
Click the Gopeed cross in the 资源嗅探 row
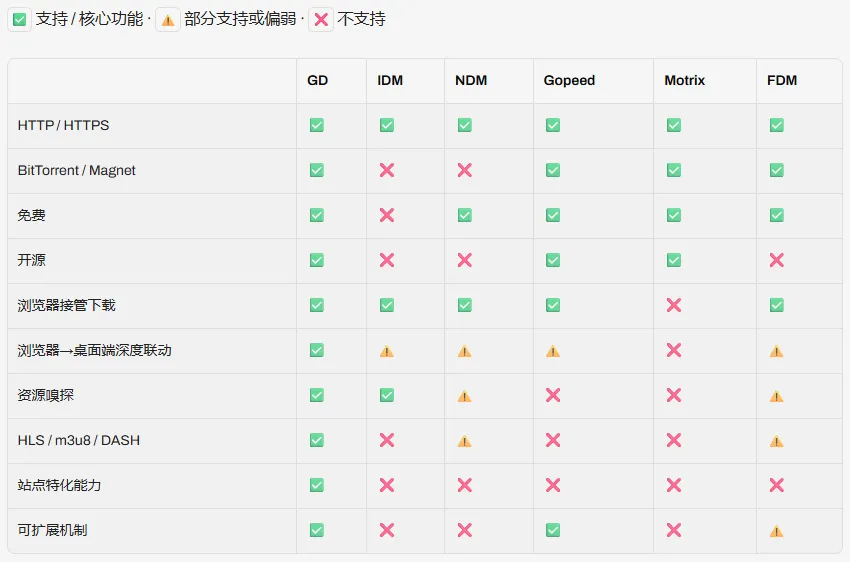(553, 395)
